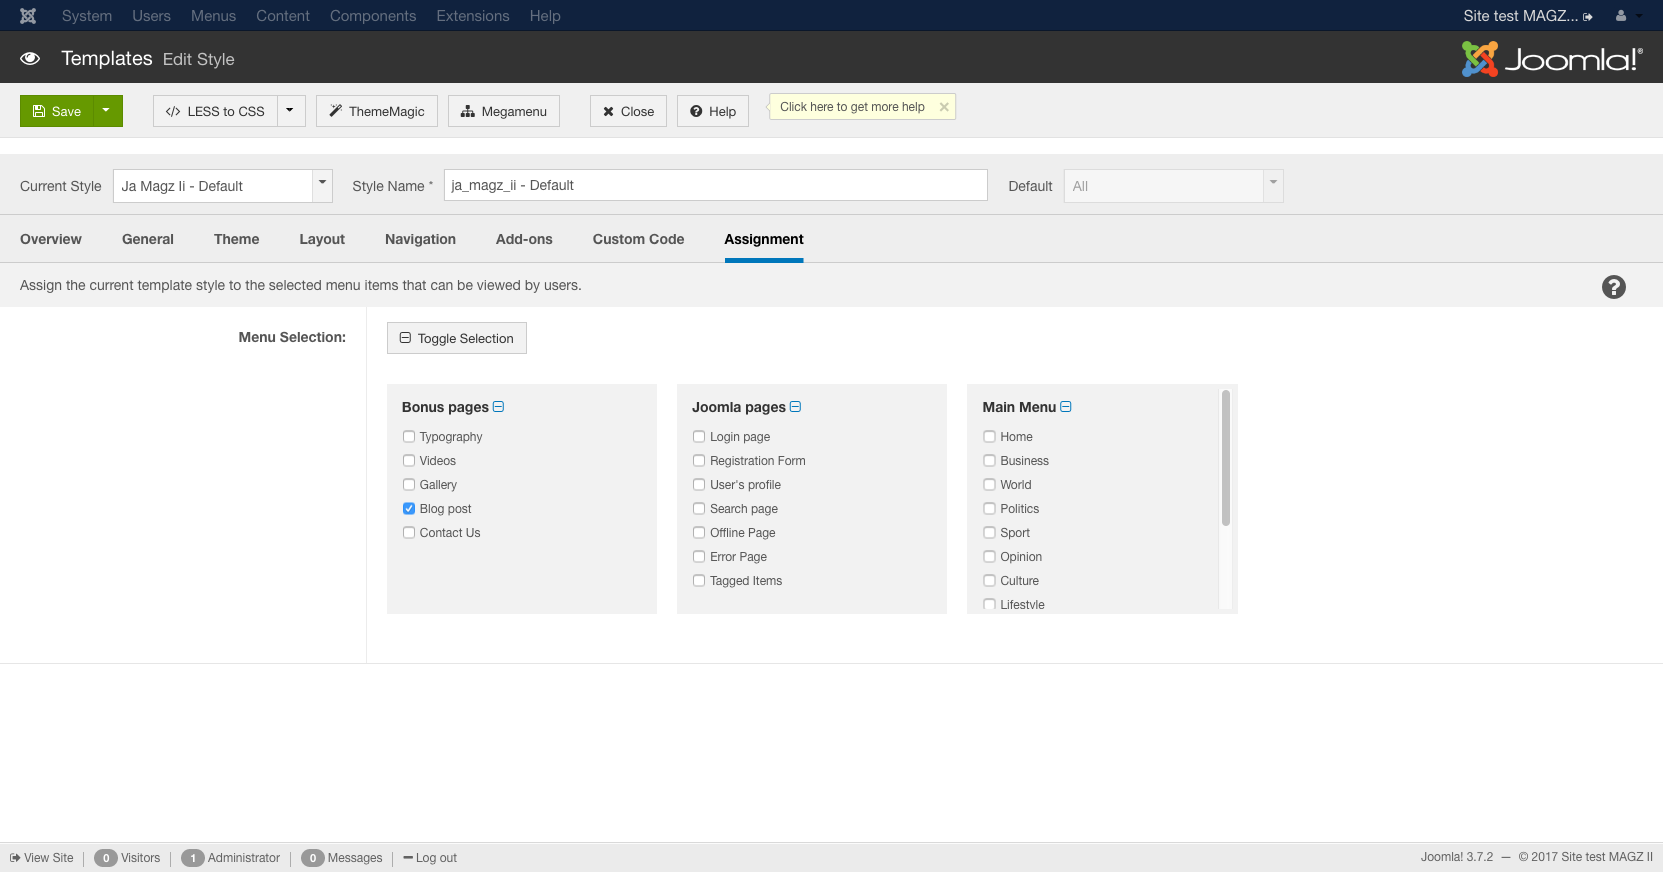Viewport: 1663px width, 872px height.
Task: Check the User's profile checkbox
Action: point(699,484)
